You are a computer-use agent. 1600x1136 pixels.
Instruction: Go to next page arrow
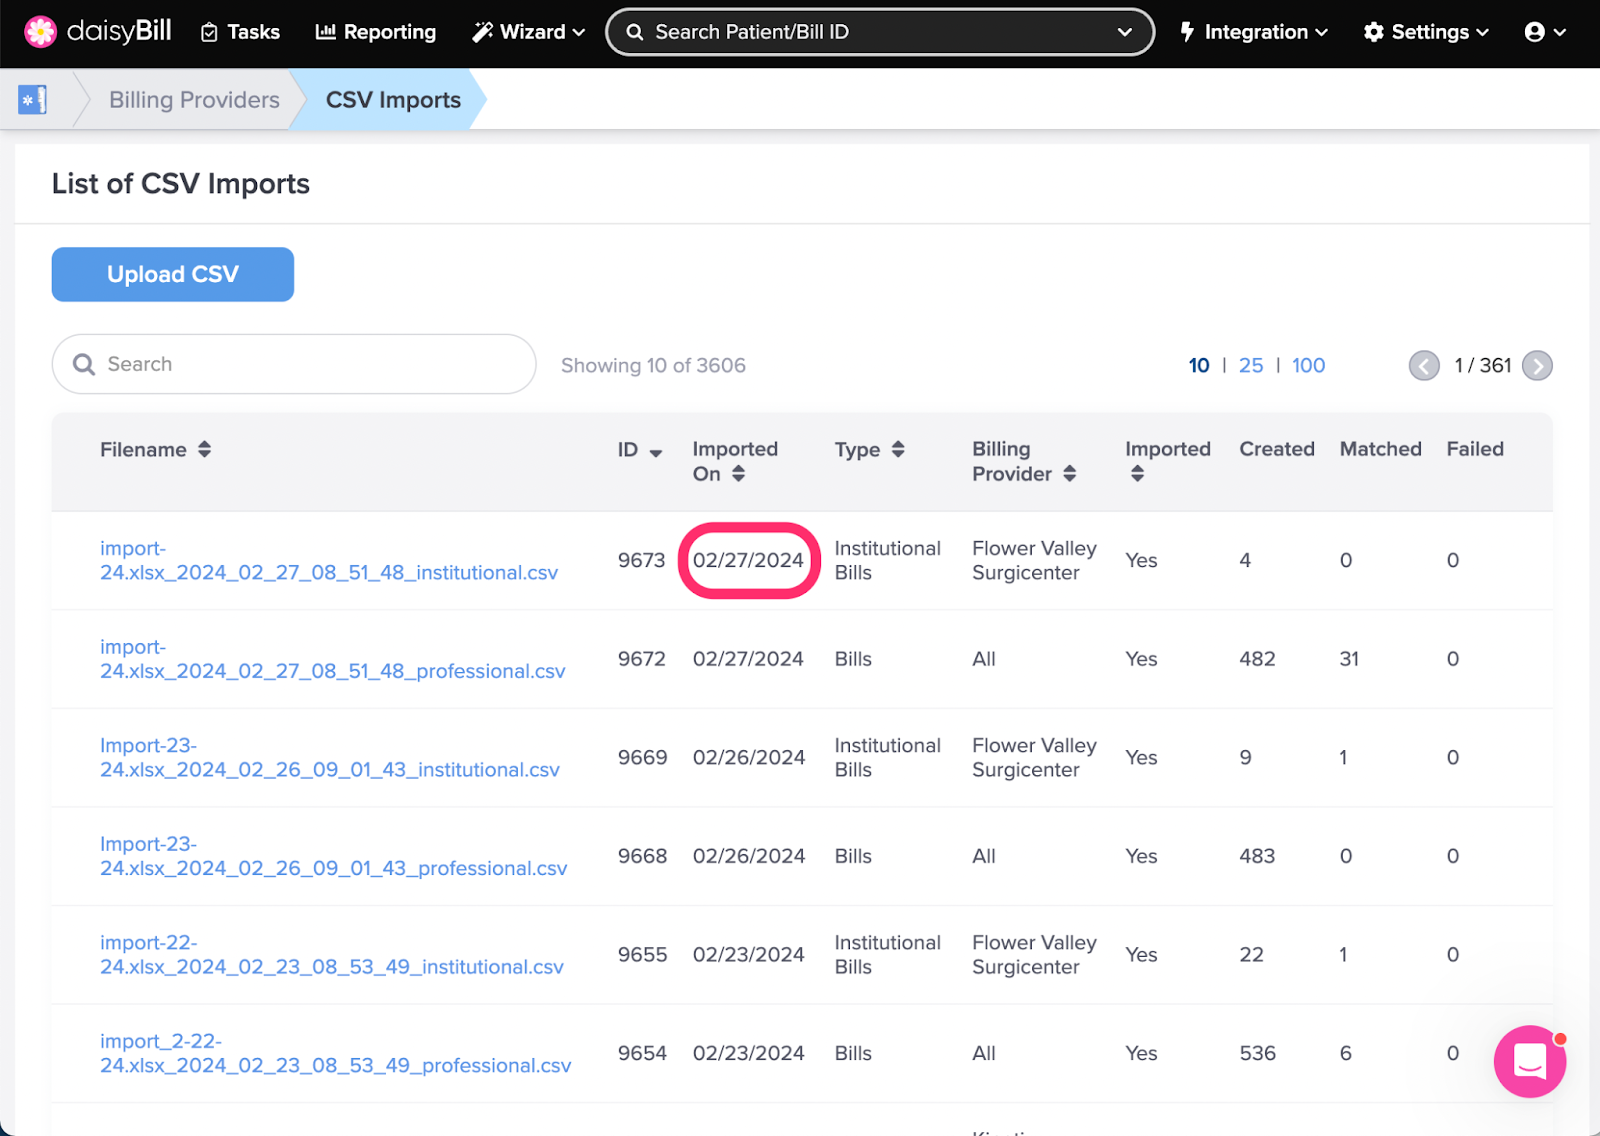click(1537, 366)
